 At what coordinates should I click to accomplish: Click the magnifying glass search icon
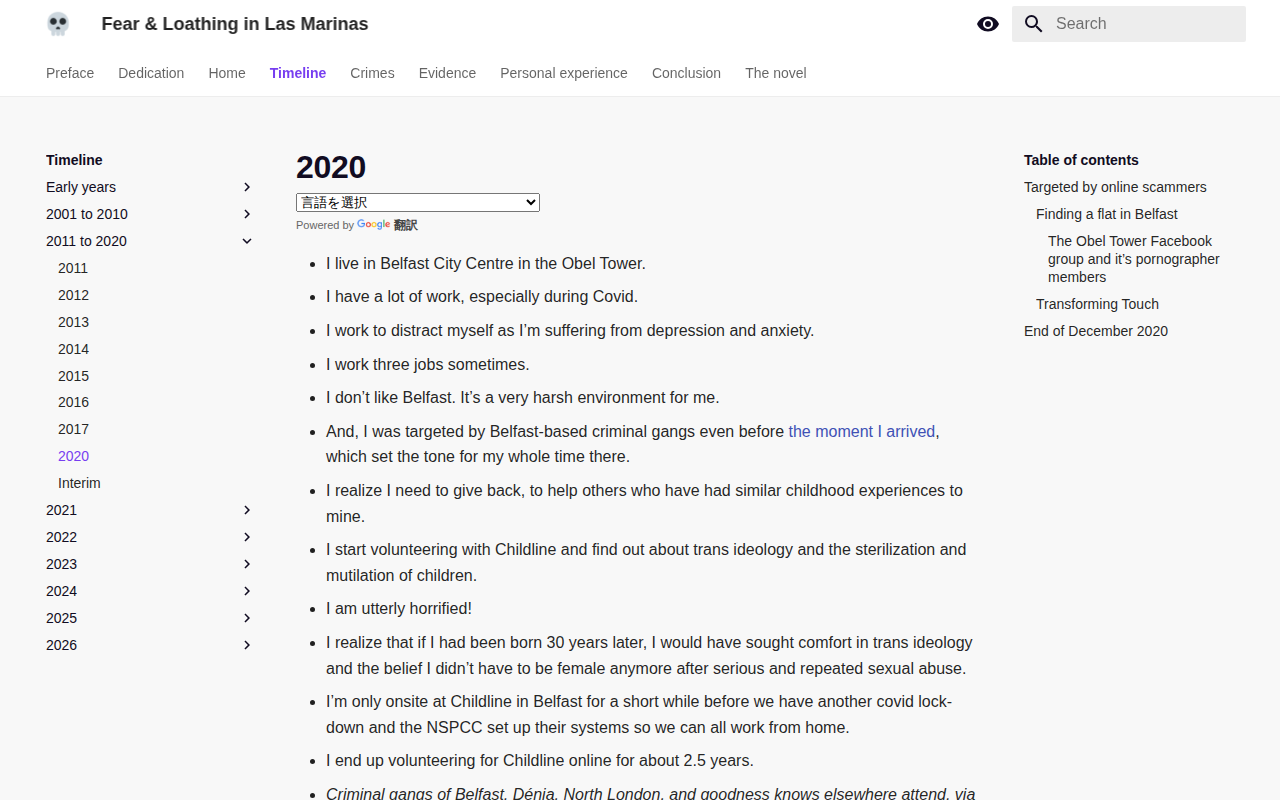tap(1034, 24)
